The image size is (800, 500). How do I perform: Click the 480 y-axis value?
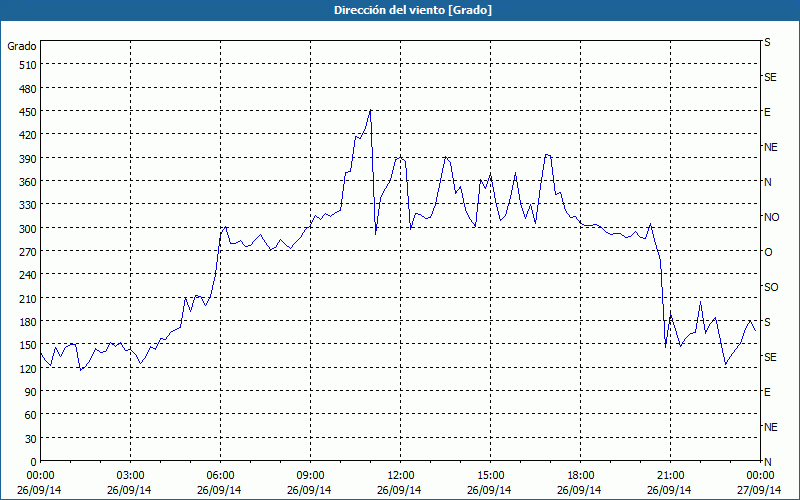click(x=28, y=89)
